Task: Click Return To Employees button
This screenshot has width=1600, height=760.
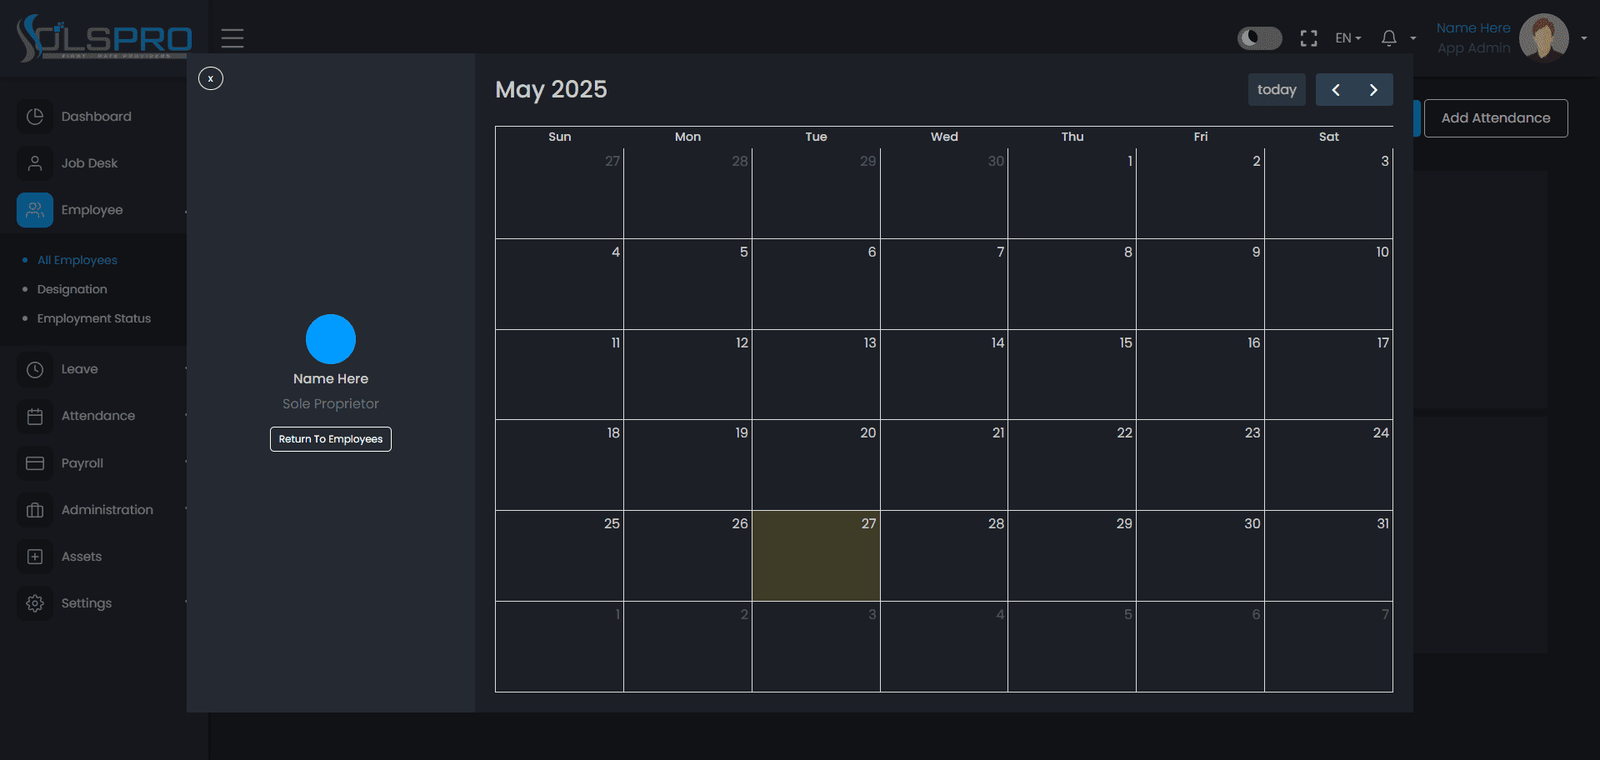Action: pyautogui.click(x=331, y=439)
